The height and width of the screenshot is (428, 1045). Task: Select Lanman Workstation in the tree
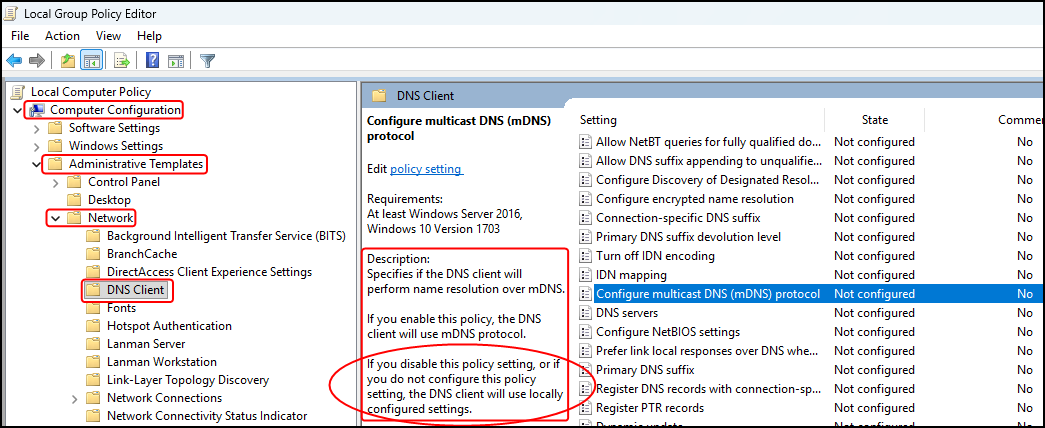click(161, 362)
